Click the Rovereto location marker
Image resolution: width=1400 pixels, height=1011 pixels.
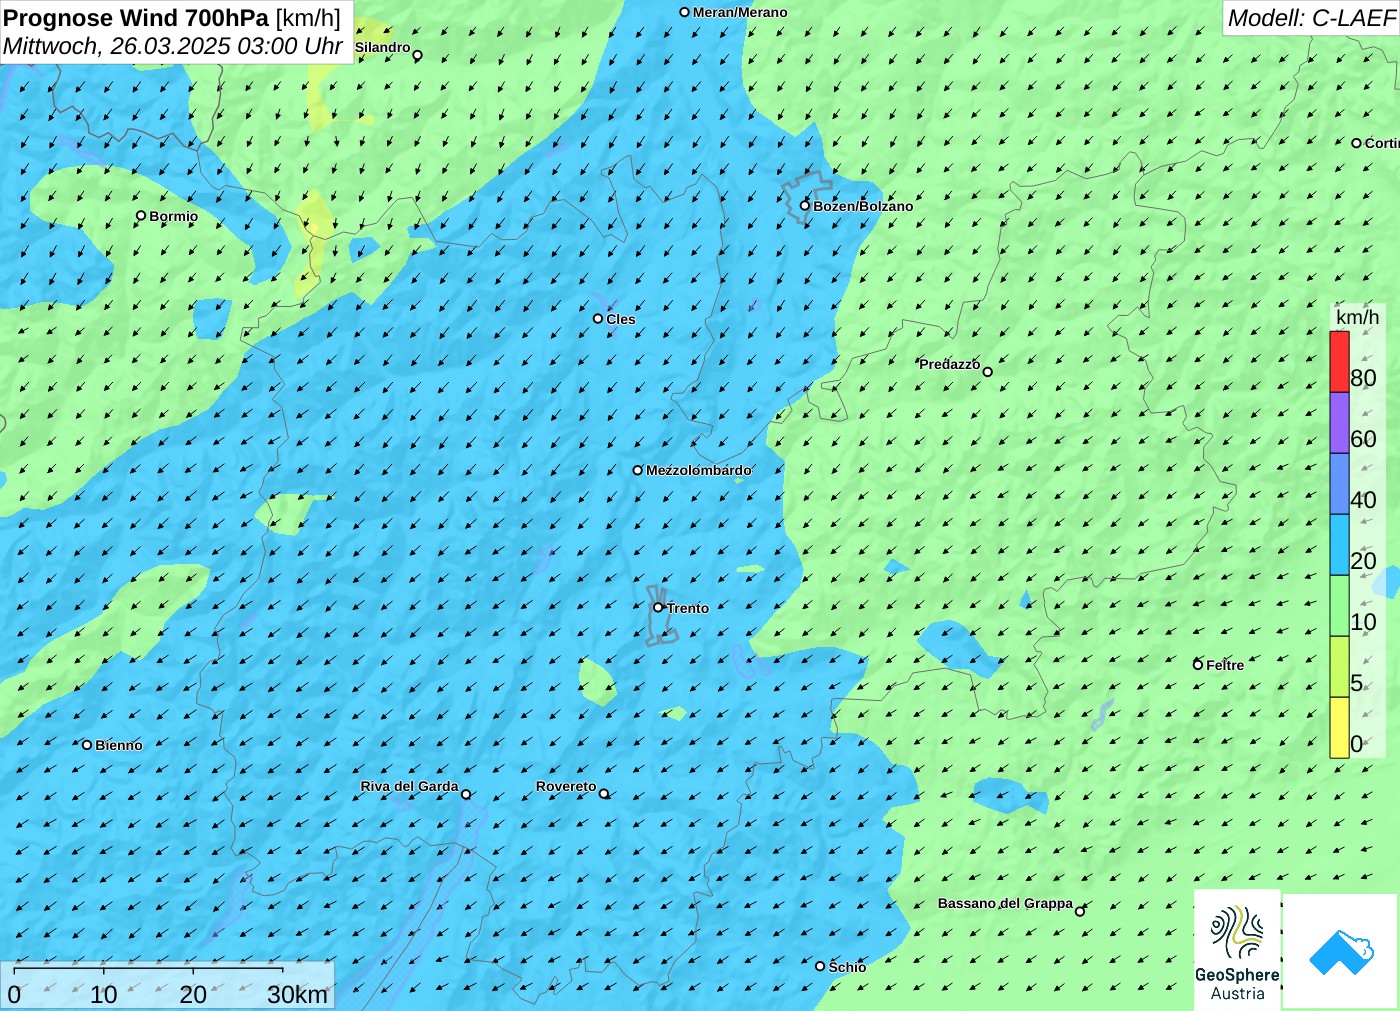[603, 793]
